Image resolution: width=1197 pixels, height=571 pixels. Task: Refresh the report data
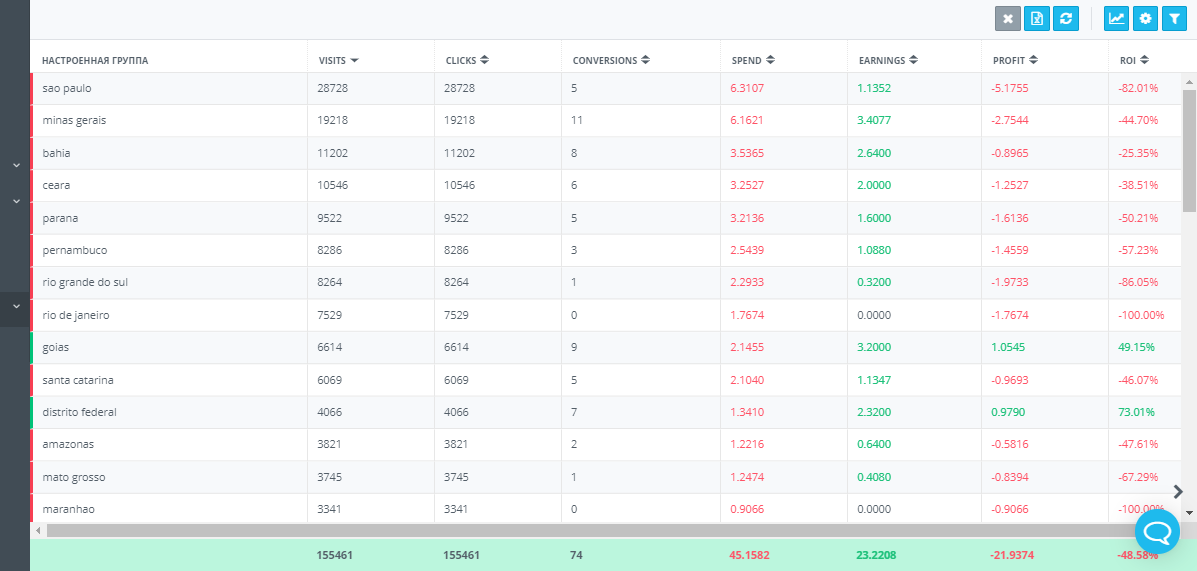(1066, 19)
